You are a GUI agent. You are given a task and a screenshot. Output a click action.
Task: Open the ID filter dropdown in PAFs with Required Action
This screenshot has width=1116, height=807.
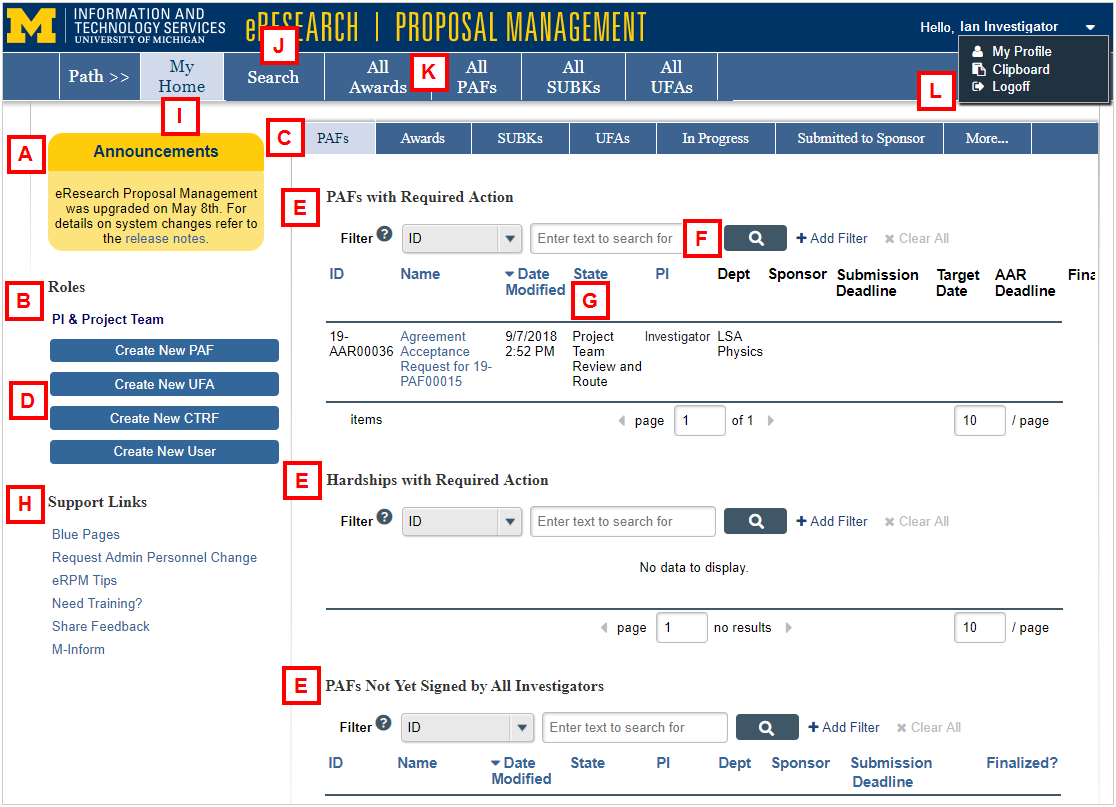click(511, 239)
